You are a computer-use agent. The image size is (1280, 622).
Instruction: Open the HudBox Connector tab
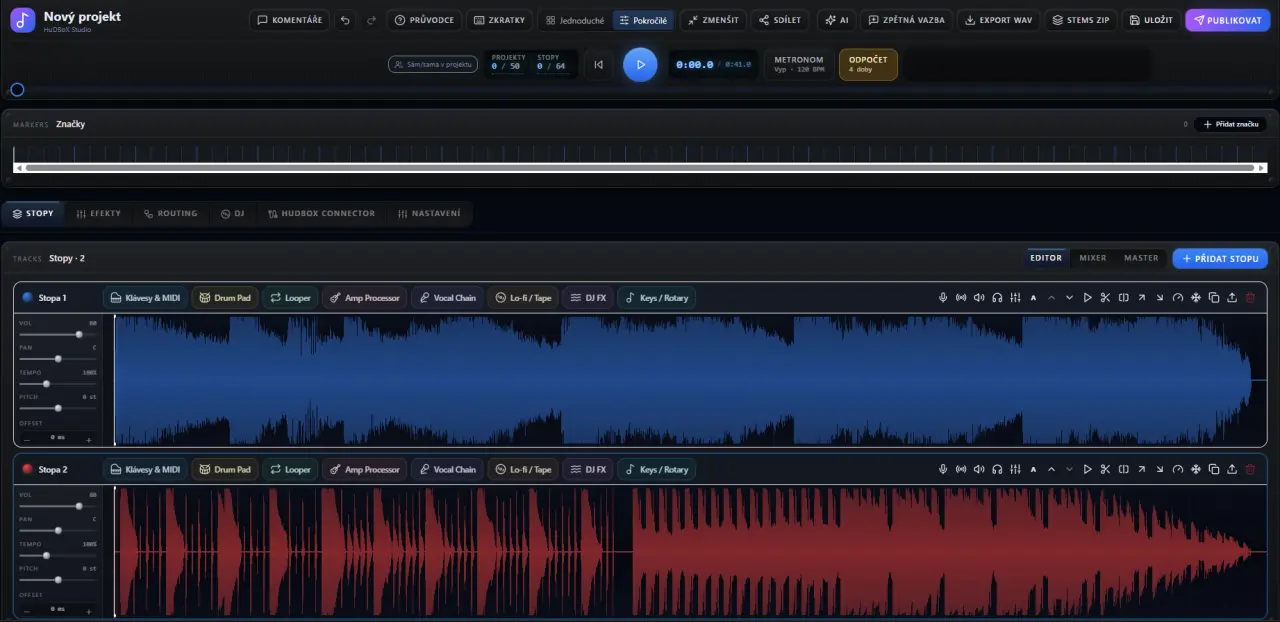coord(321,213)
